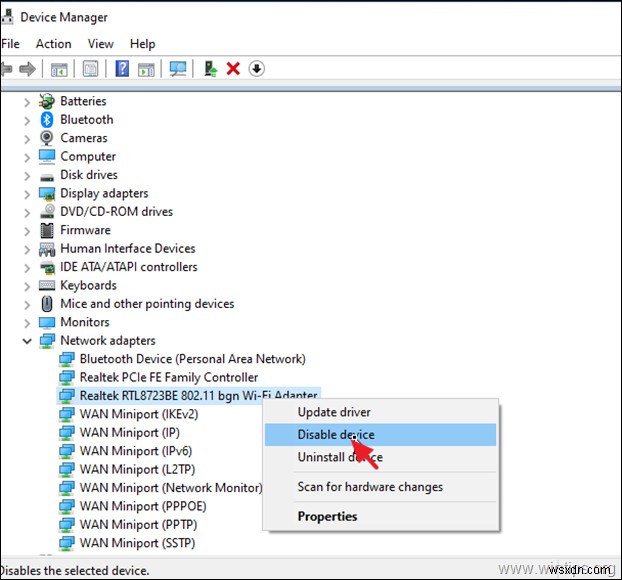Expand the Bluetooth node
Image resolution: width=622 pixels, height=580 pixels.
27,121
